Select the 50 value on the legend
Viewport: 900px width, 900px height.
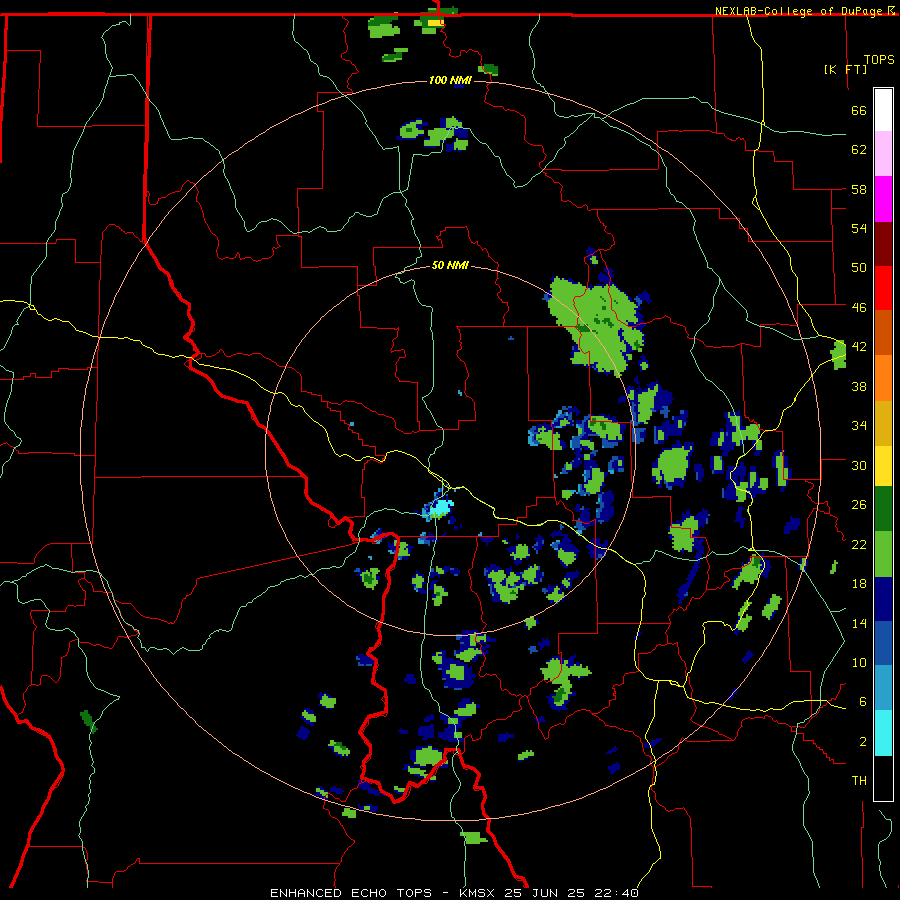859,268
